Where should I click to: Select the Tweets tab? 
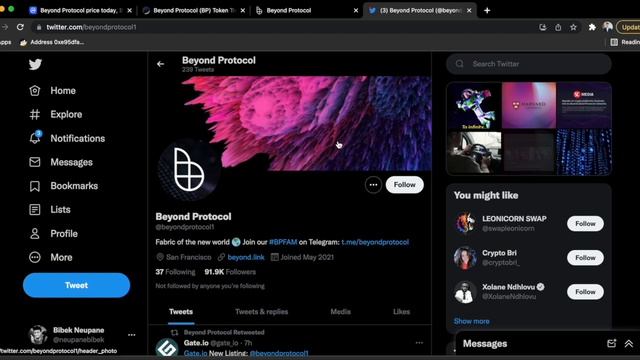(x=181, y=312)
